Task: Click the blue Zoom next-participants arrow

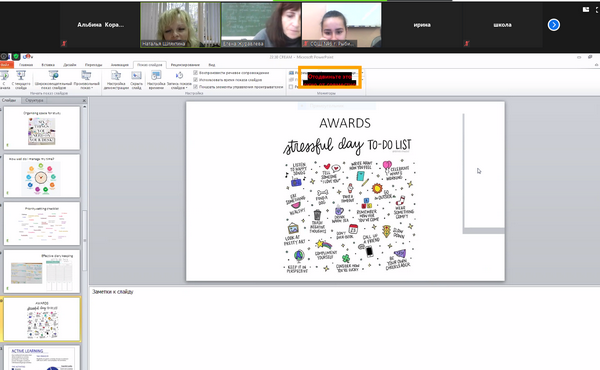Action: 553,25
